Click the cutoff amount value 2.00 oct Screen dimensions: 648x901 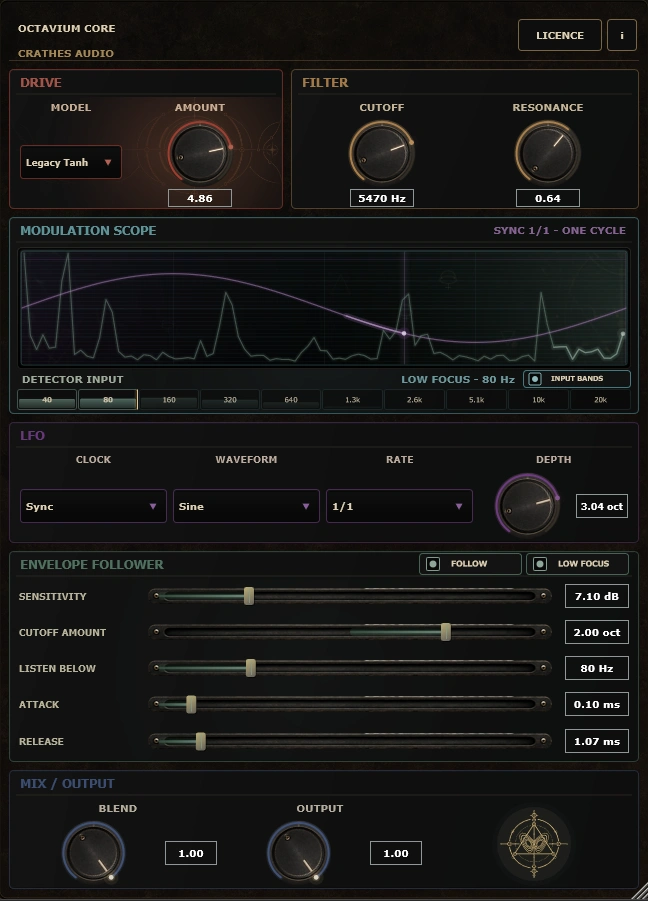click(x=597, y=632)
